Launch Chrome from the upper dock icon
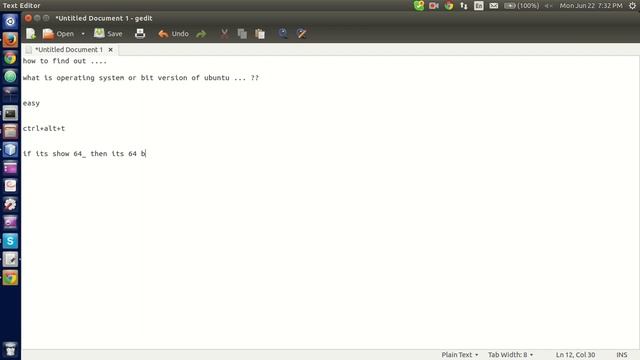Image resolution: width=640 pixels, height=360 pixels. click(10, 58)
